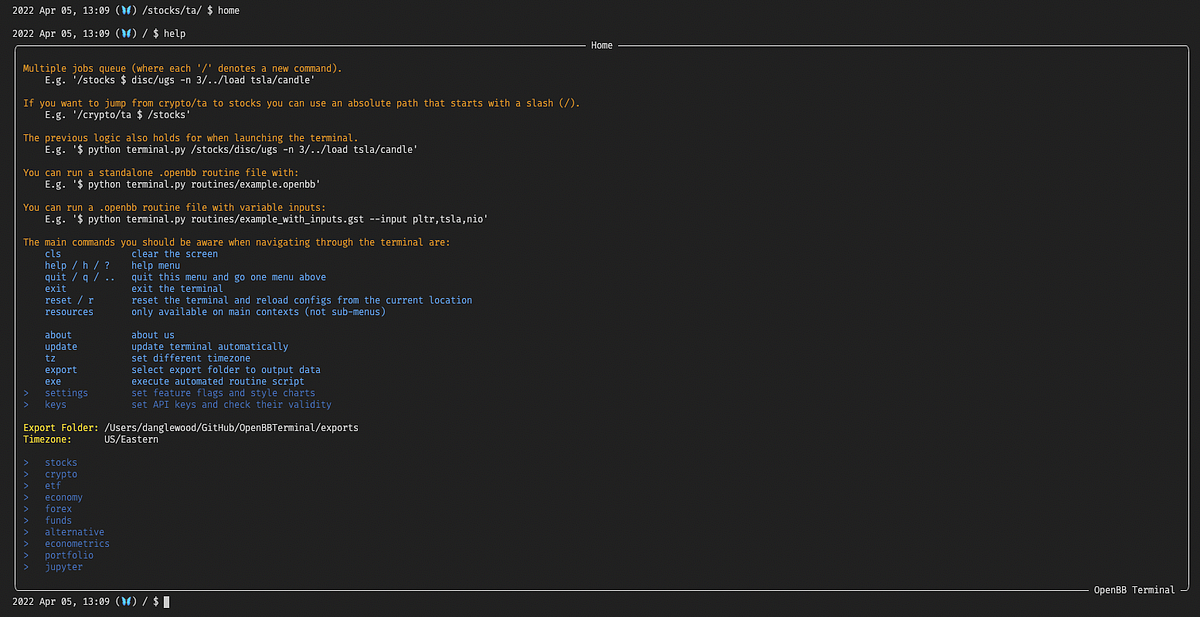The image size is (1200, 617).
Task: Click the resources command link
Action: point(69,311)
